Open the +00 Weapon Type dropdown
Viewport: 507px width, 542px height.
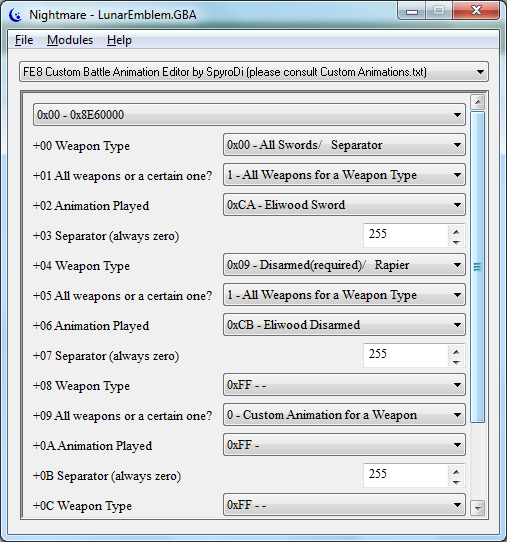point(344,145)
